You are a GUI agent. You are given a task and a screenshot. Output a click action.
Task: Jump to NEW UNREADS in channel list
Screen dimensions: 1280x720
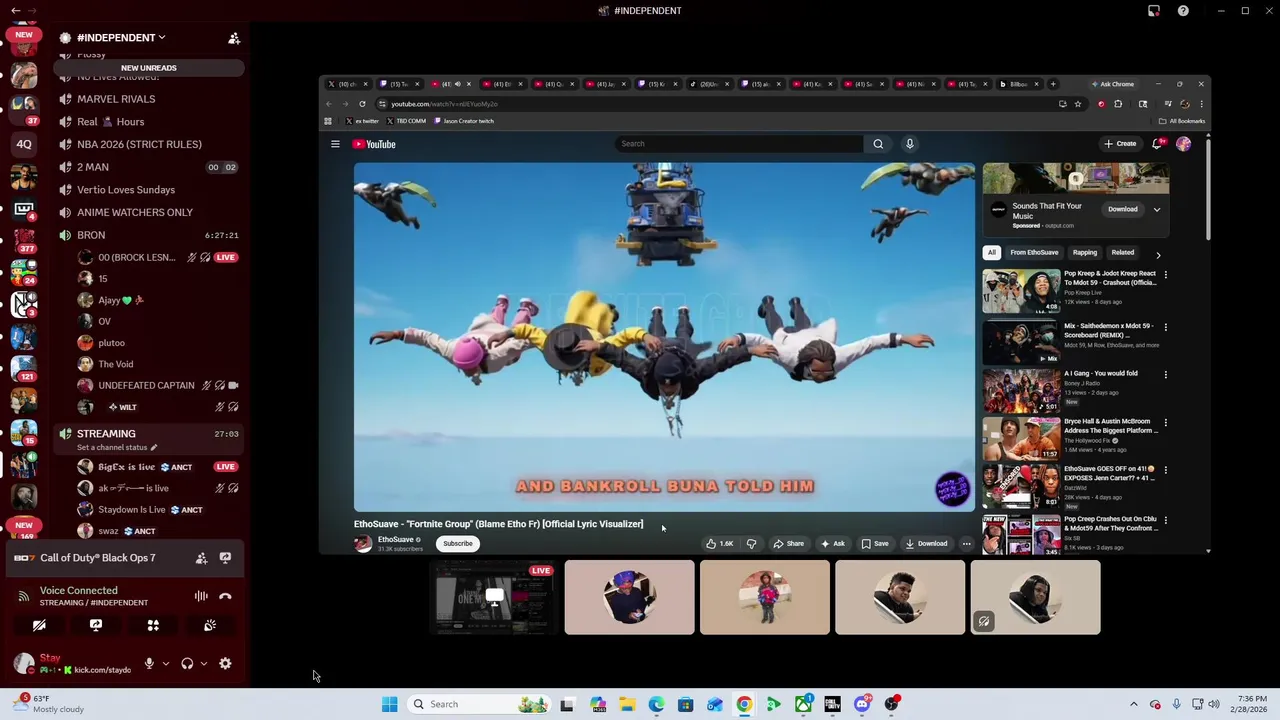[x=148, y=68]
